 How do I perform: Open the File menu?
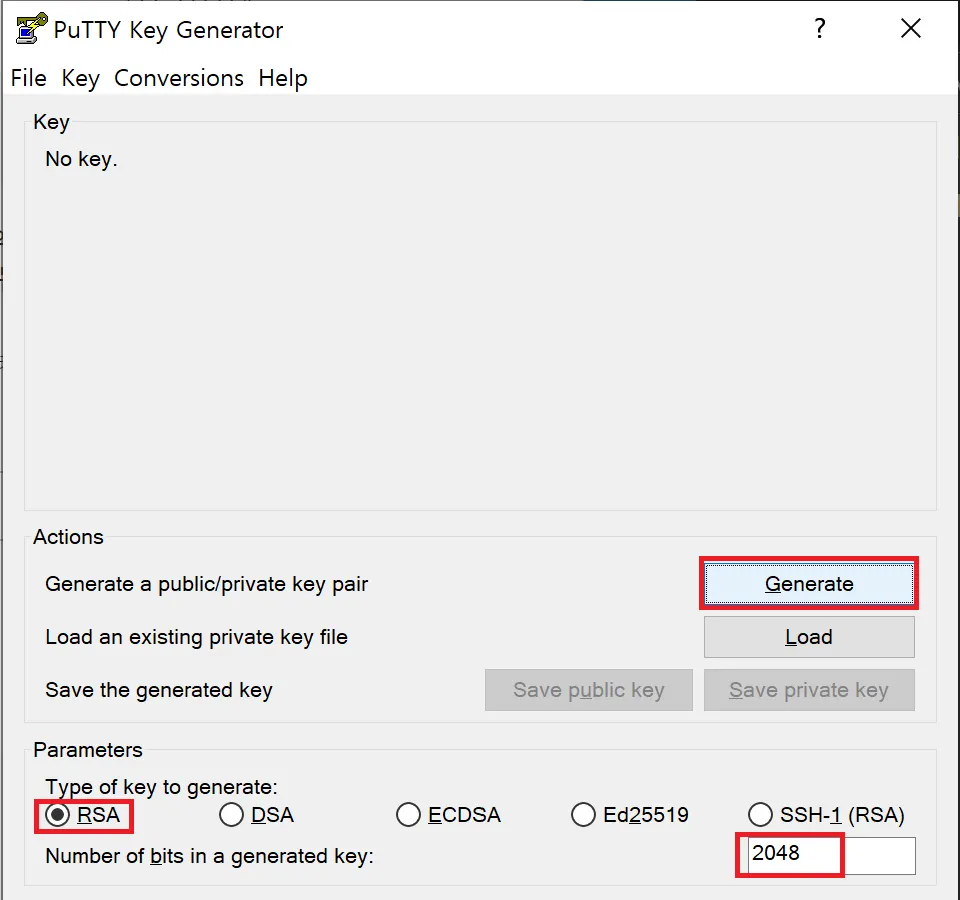click(29, 78)
